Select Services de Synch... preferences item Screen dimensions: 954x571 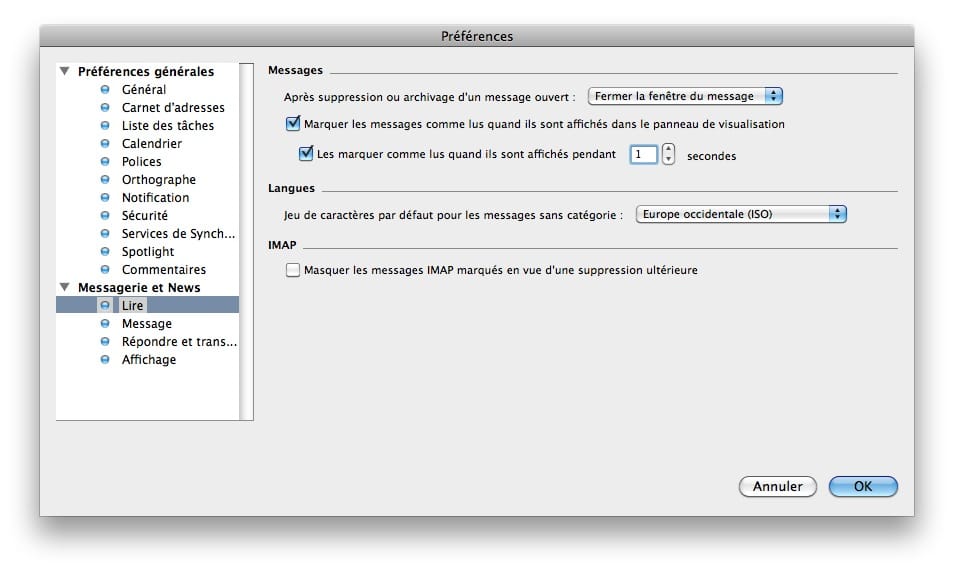pyautogui.click(x=178, y=233)
